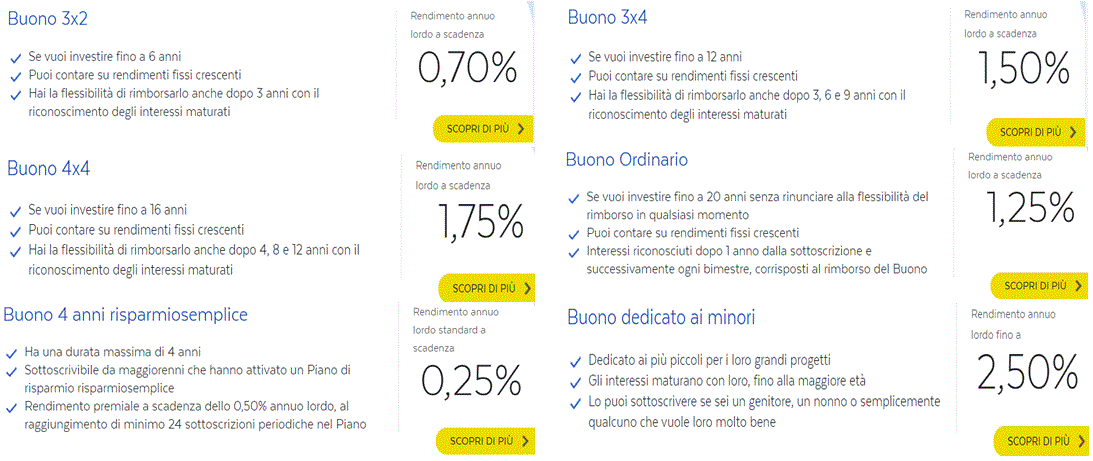The width and height of the screenshot is (1093, 461).
Task: Click checkmark beside "Gli interessi maturano con loro"
Action: click(575, 381)
